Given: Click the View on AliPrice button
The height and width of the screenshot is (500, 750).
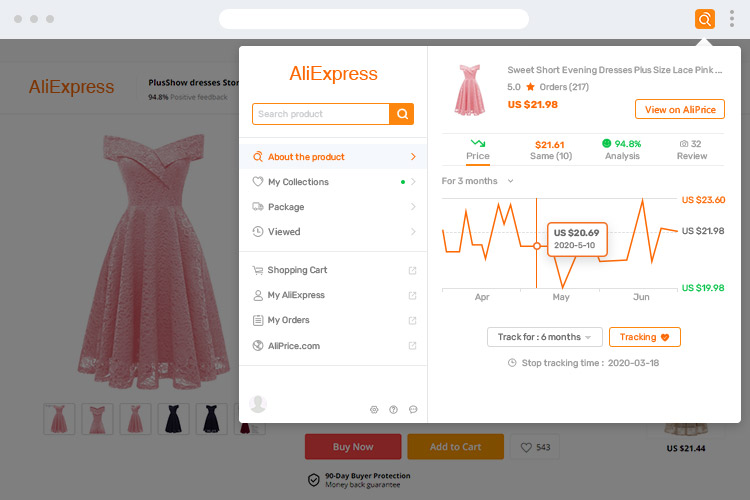Looking at the screenshot, I should [x=679, y=110].
